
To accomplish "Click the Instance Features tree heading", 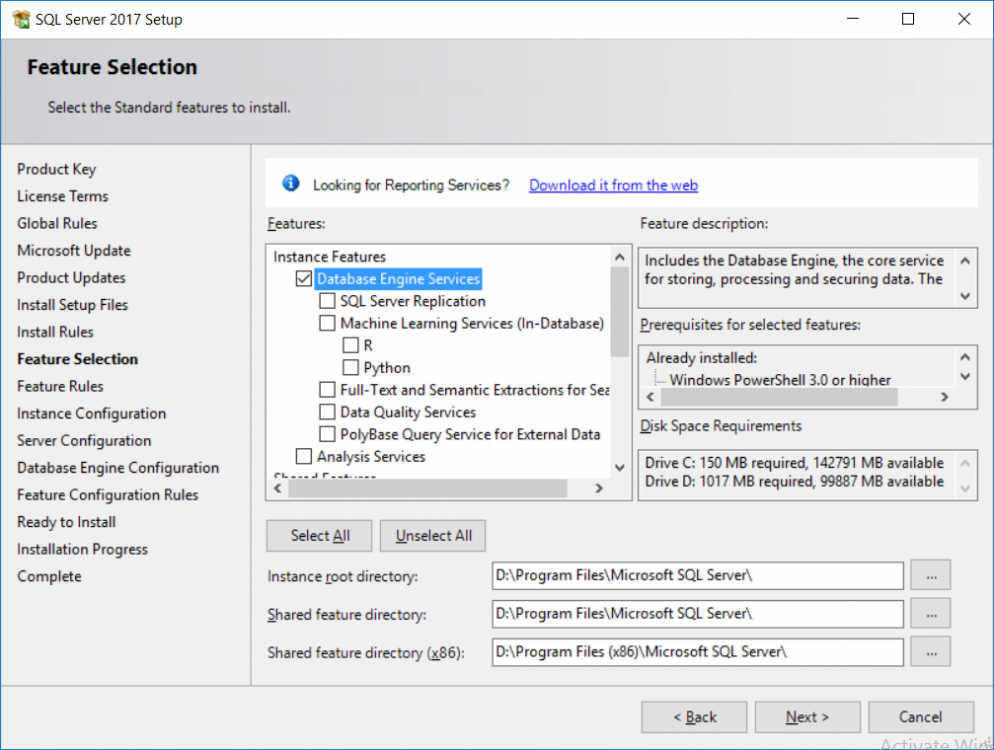I will pos(330,257).
